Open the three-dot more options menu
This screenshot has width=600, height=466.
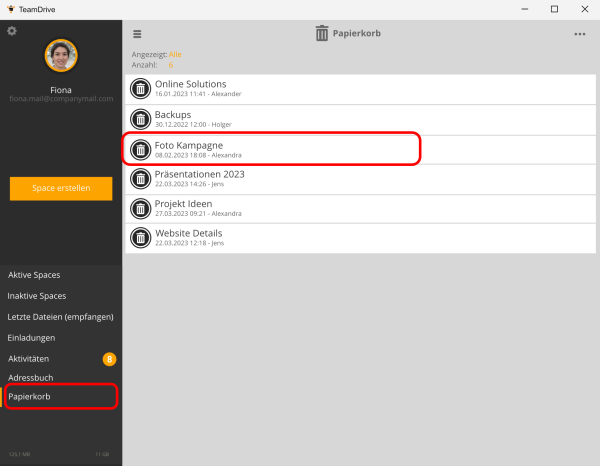579,34
